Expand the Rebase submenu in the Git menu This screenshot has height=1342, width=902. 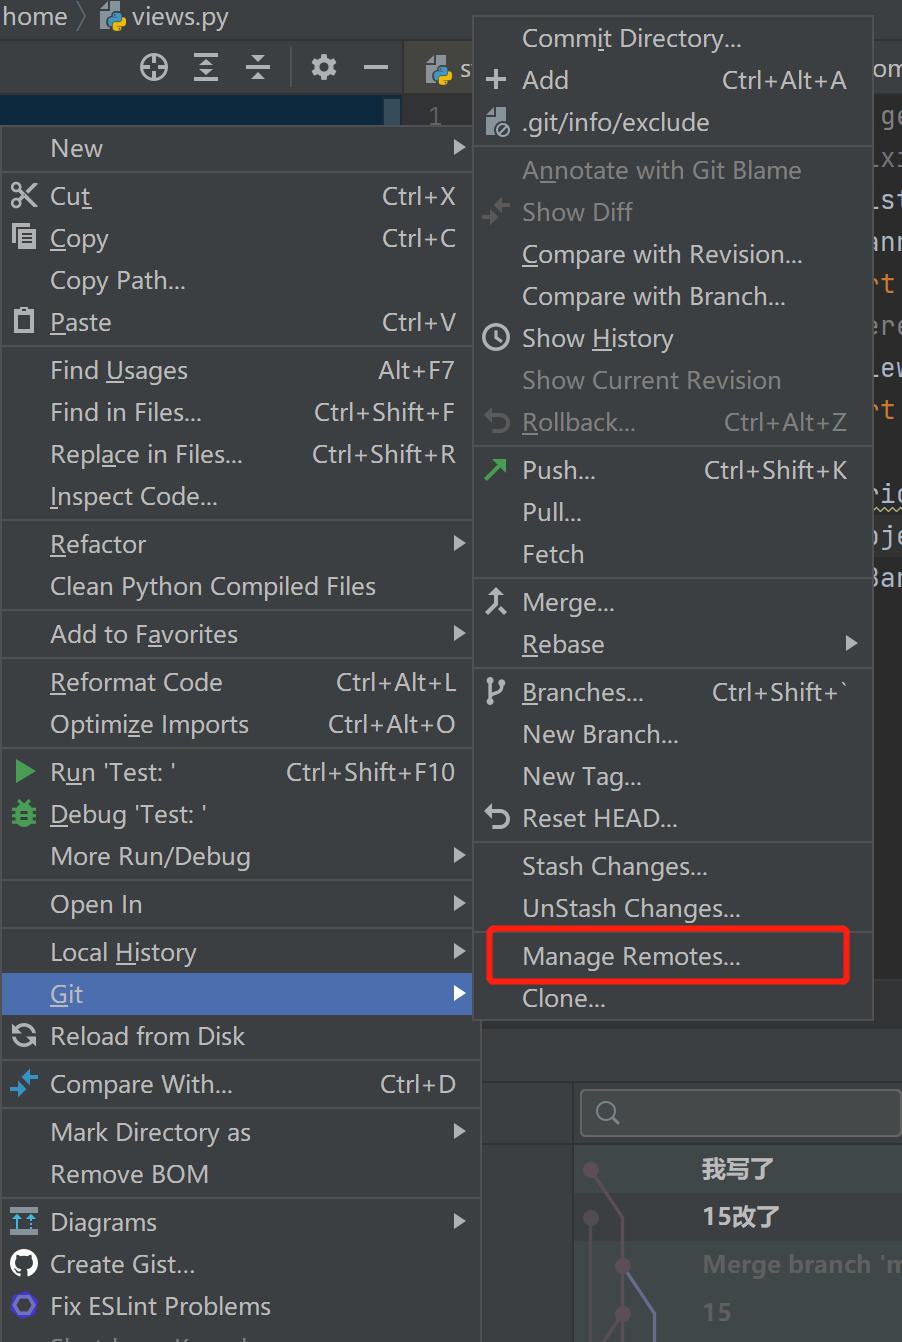click(x=851, y=644)
